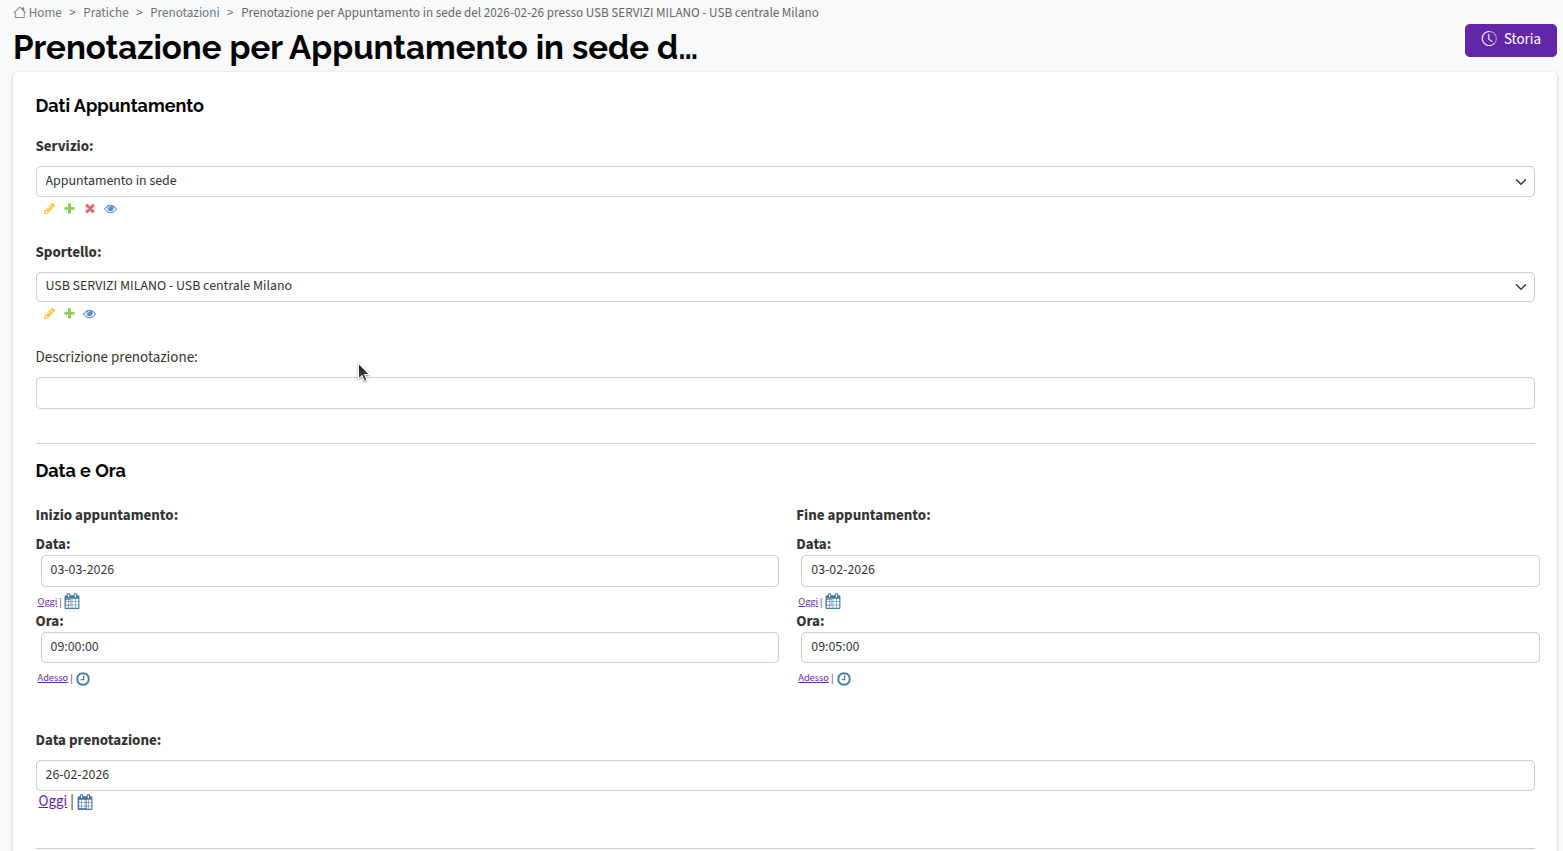Go to Pratiche in the breadcrumb
The height and width of the screenshot is (851, 1563).
[106, 13]
